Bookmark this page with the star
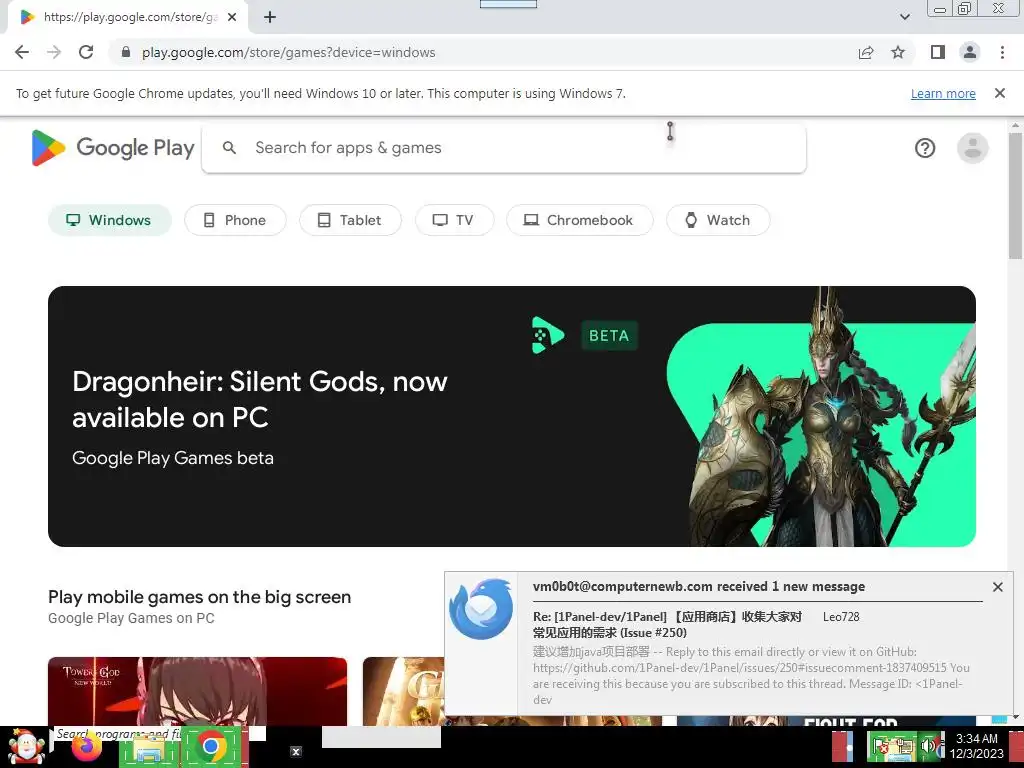The image size is (1024, 768). click(898, 52)
